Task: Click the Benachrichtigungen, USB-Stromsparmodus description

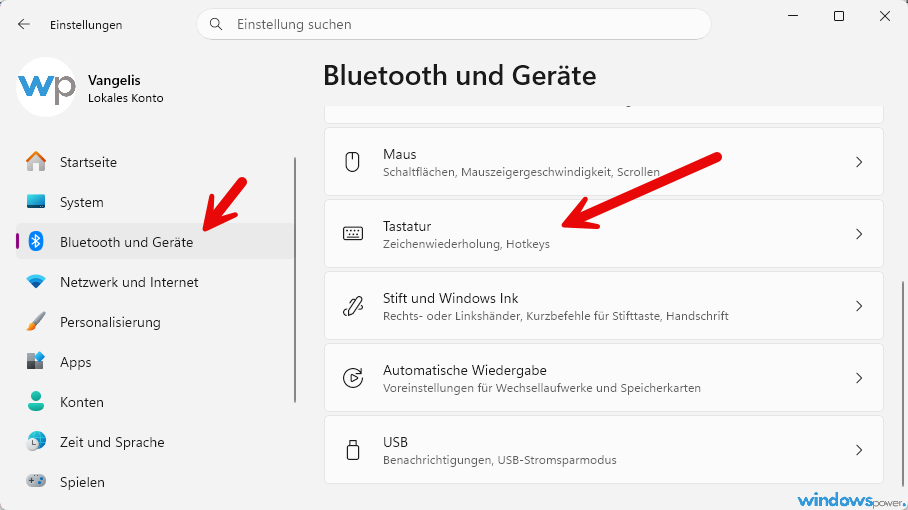Action: (x=500, y=460)
